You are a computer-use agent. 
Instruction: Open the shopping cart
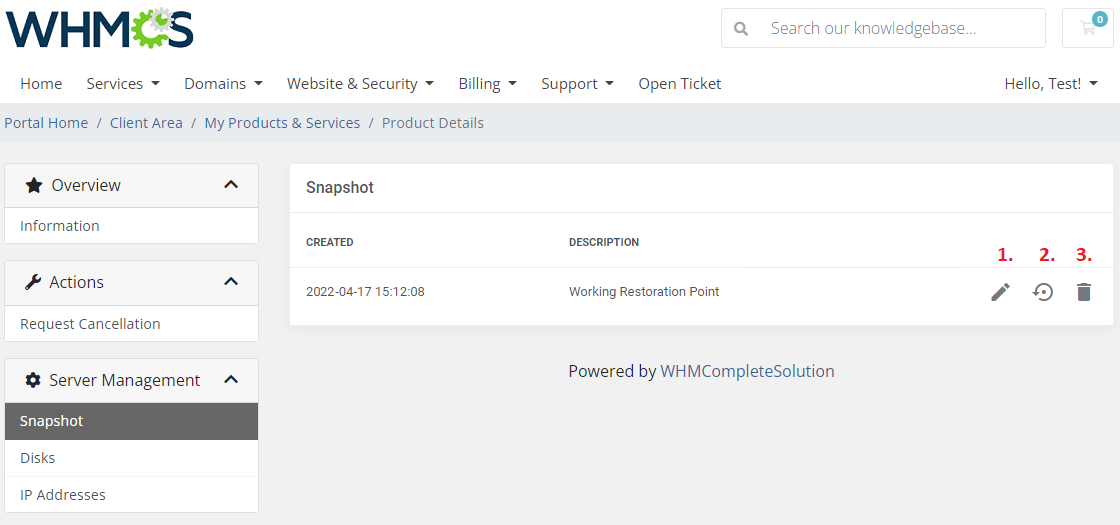point(1088,28)
